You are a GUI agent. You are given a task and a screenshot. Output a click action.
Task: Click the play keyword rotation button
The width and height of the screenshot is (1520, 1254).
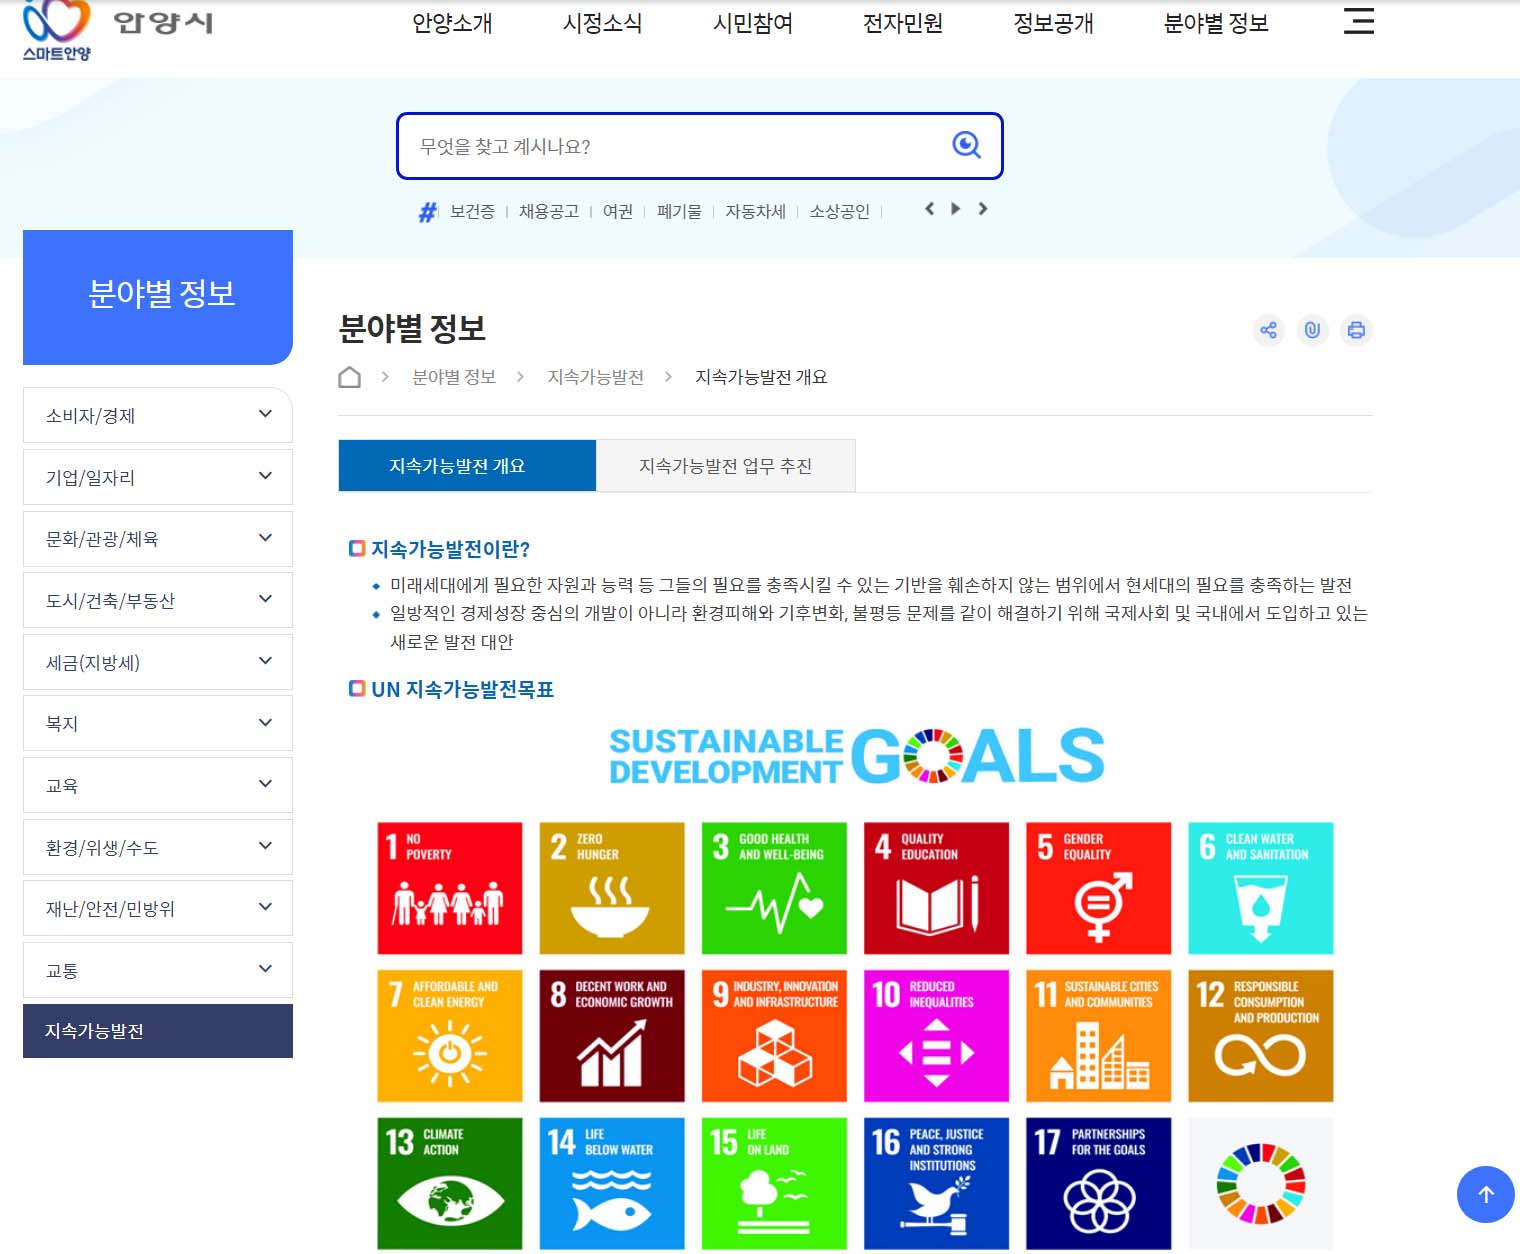coord(956,209)
